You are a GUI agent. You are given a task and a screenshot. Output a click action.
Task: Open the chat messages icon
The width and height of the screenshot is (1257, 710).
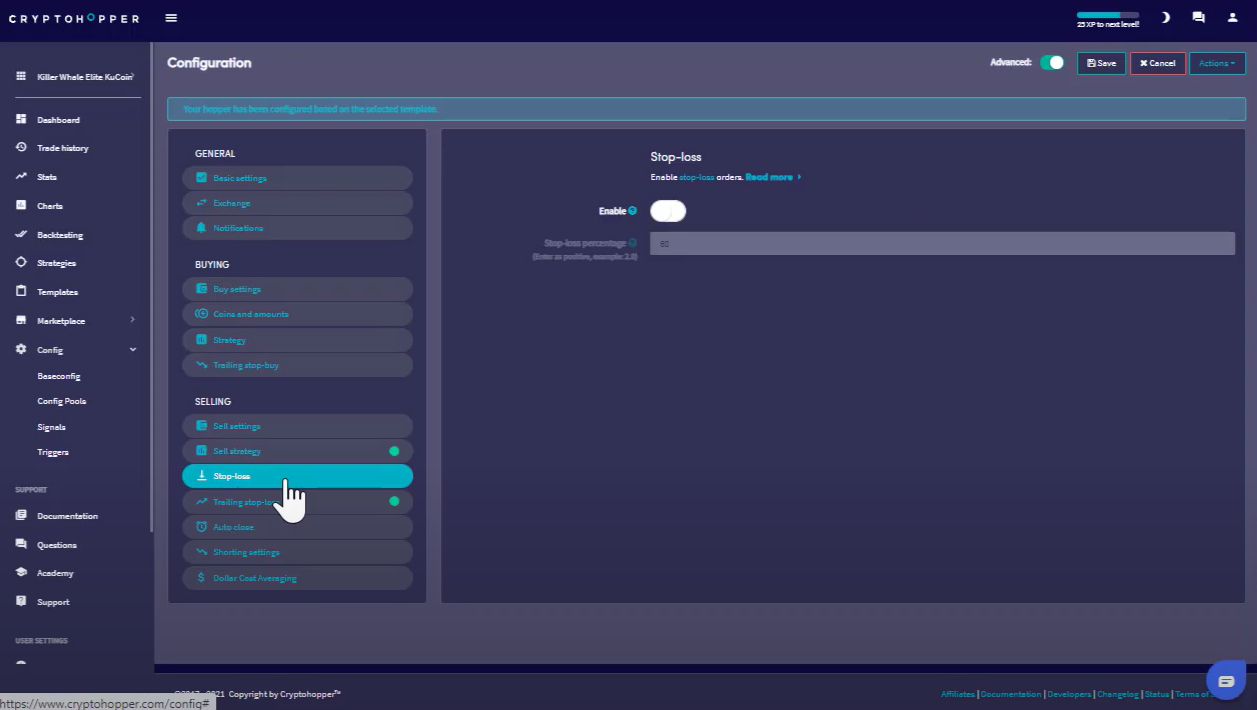(x=1198, y=18)
